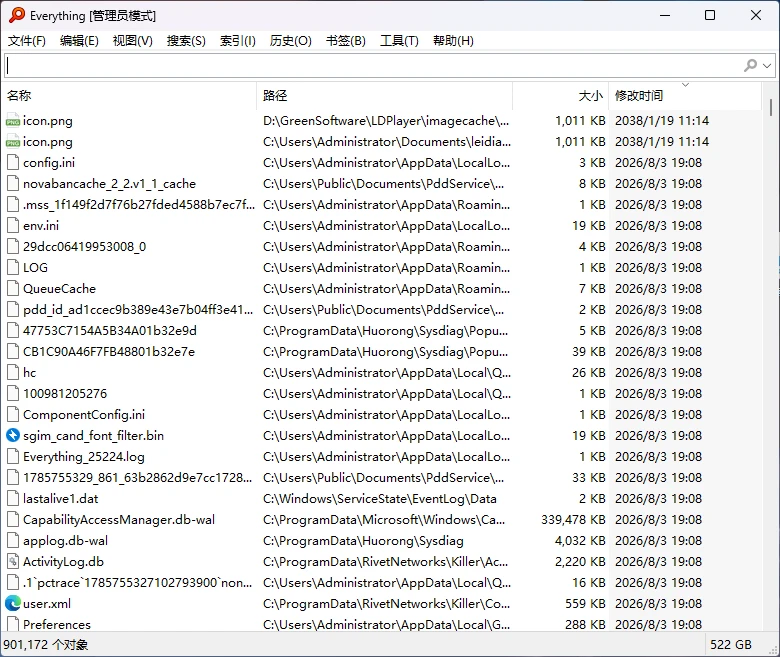Click file icon beside LOG
Image resolution: width=780 pixels, height=657 pixels.
tap(13, 268)
